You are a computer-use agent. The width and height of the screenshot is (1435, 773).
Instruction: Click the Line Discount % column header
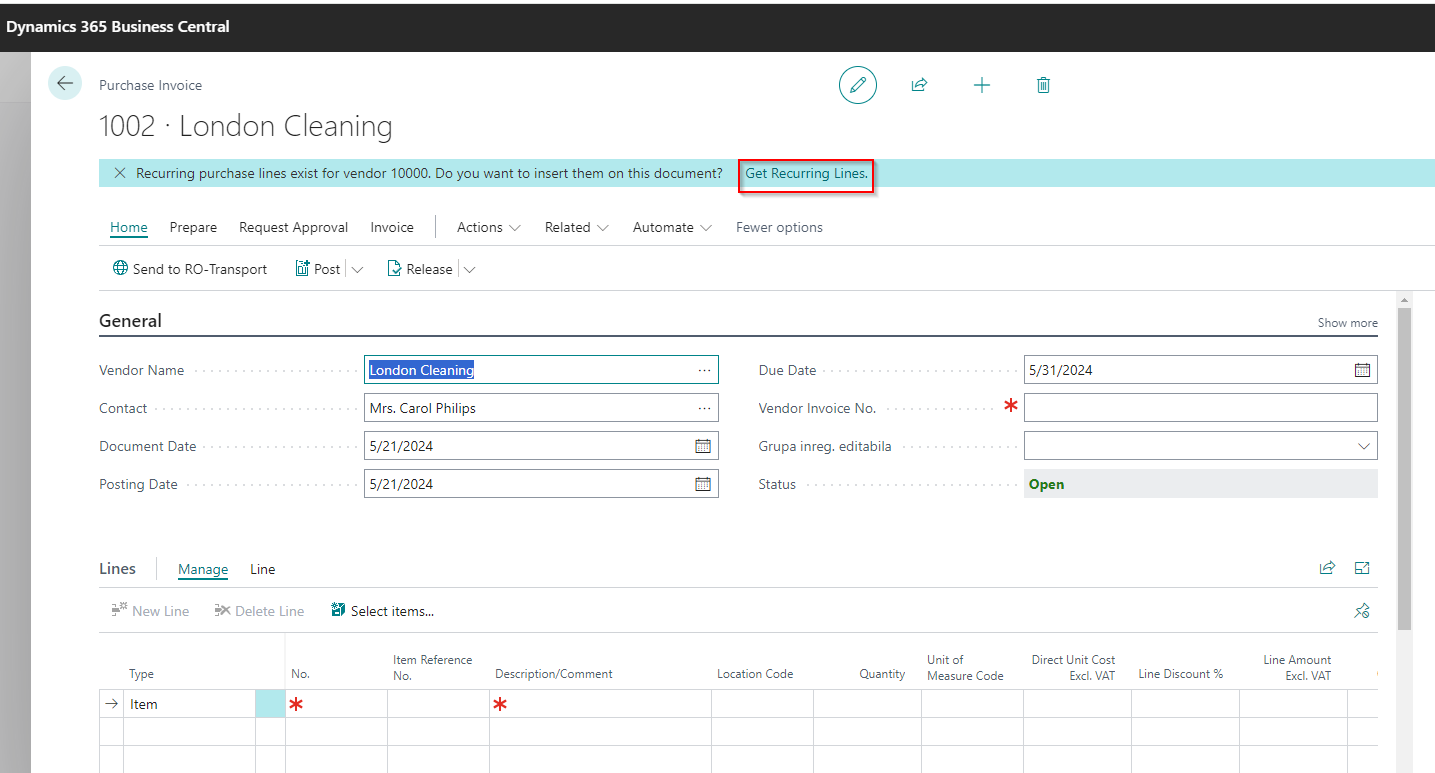(x=1180, y=674)
